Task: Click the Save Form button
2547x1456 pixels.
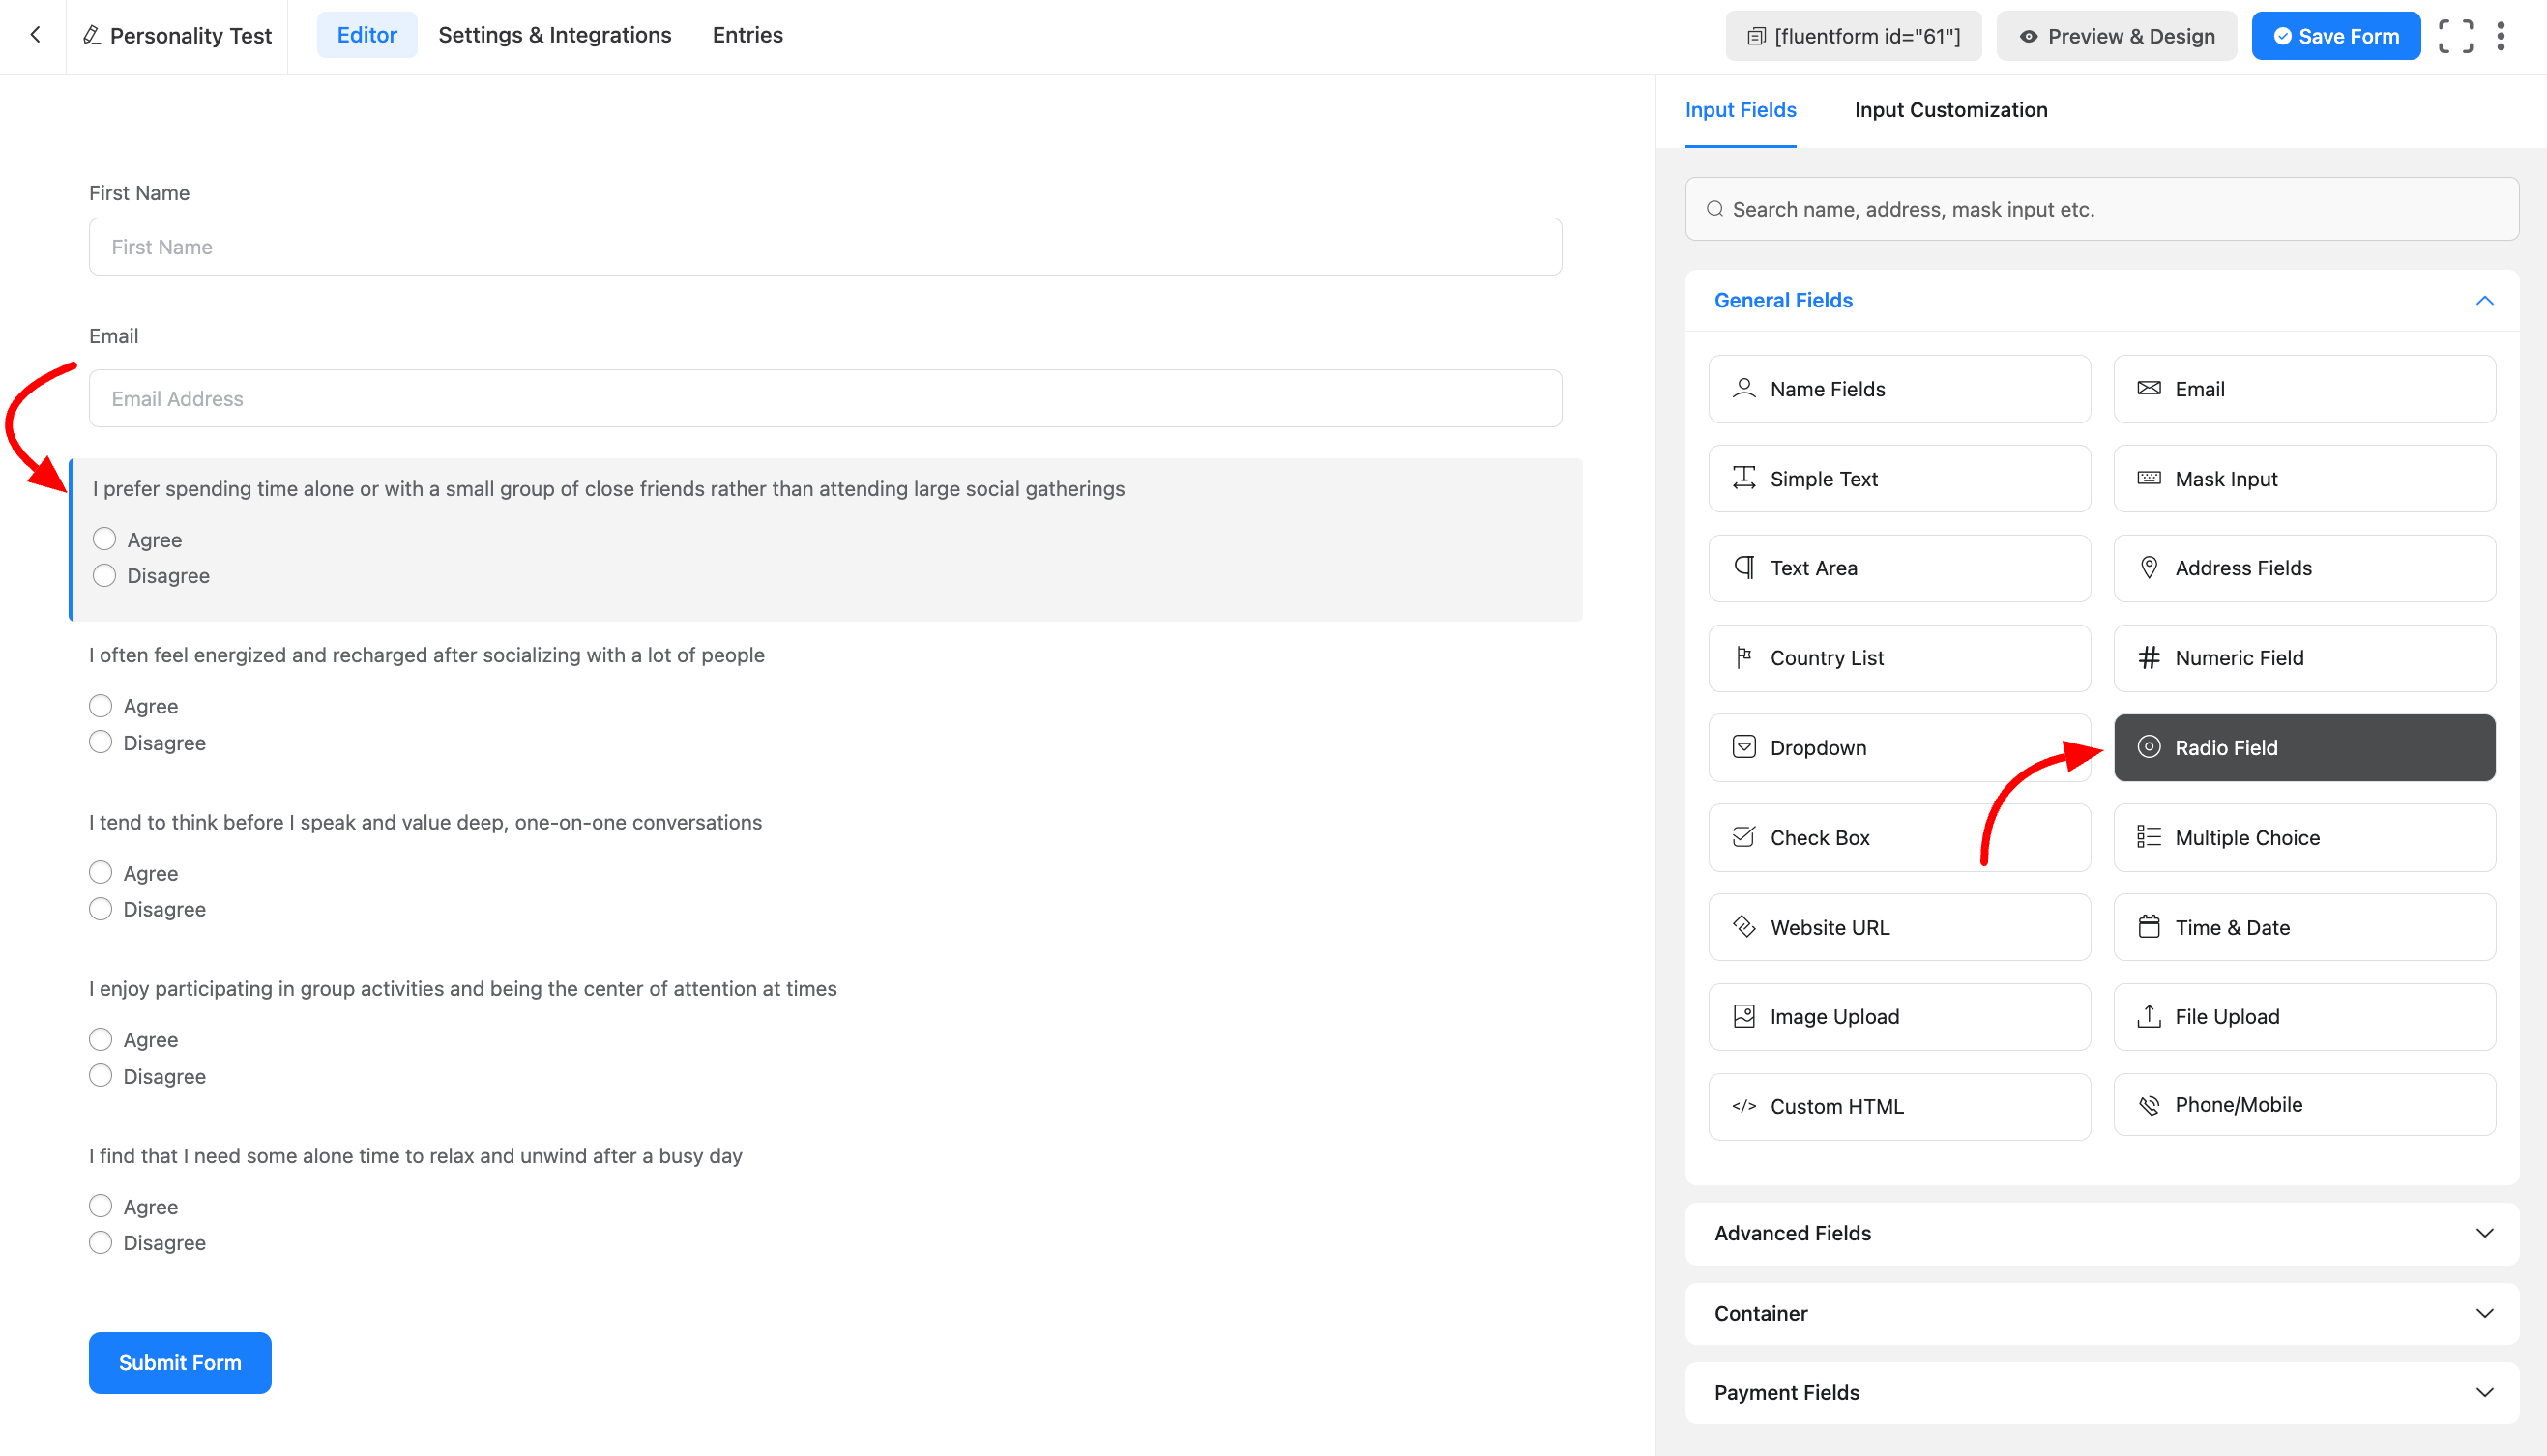Action: pos(2335,36)
